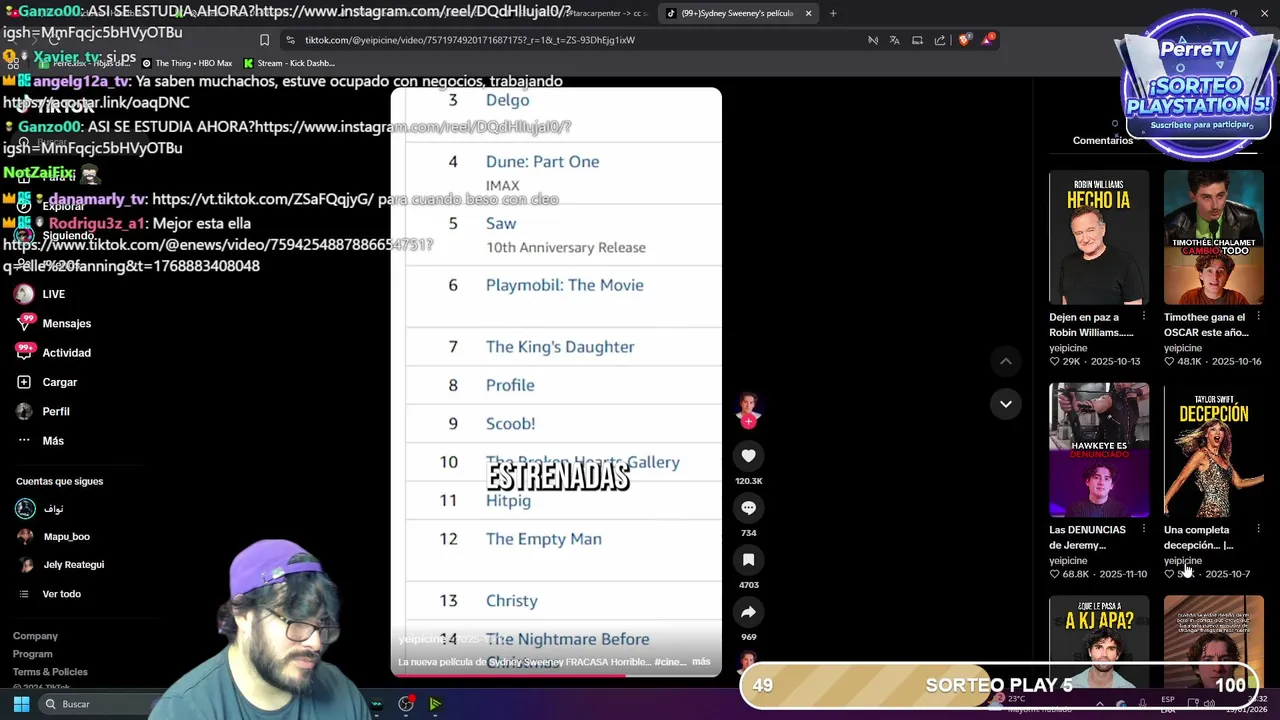Screen dimensions: 1280x720
Task: Share the video using the arrow icon
Action: (748, 612)
